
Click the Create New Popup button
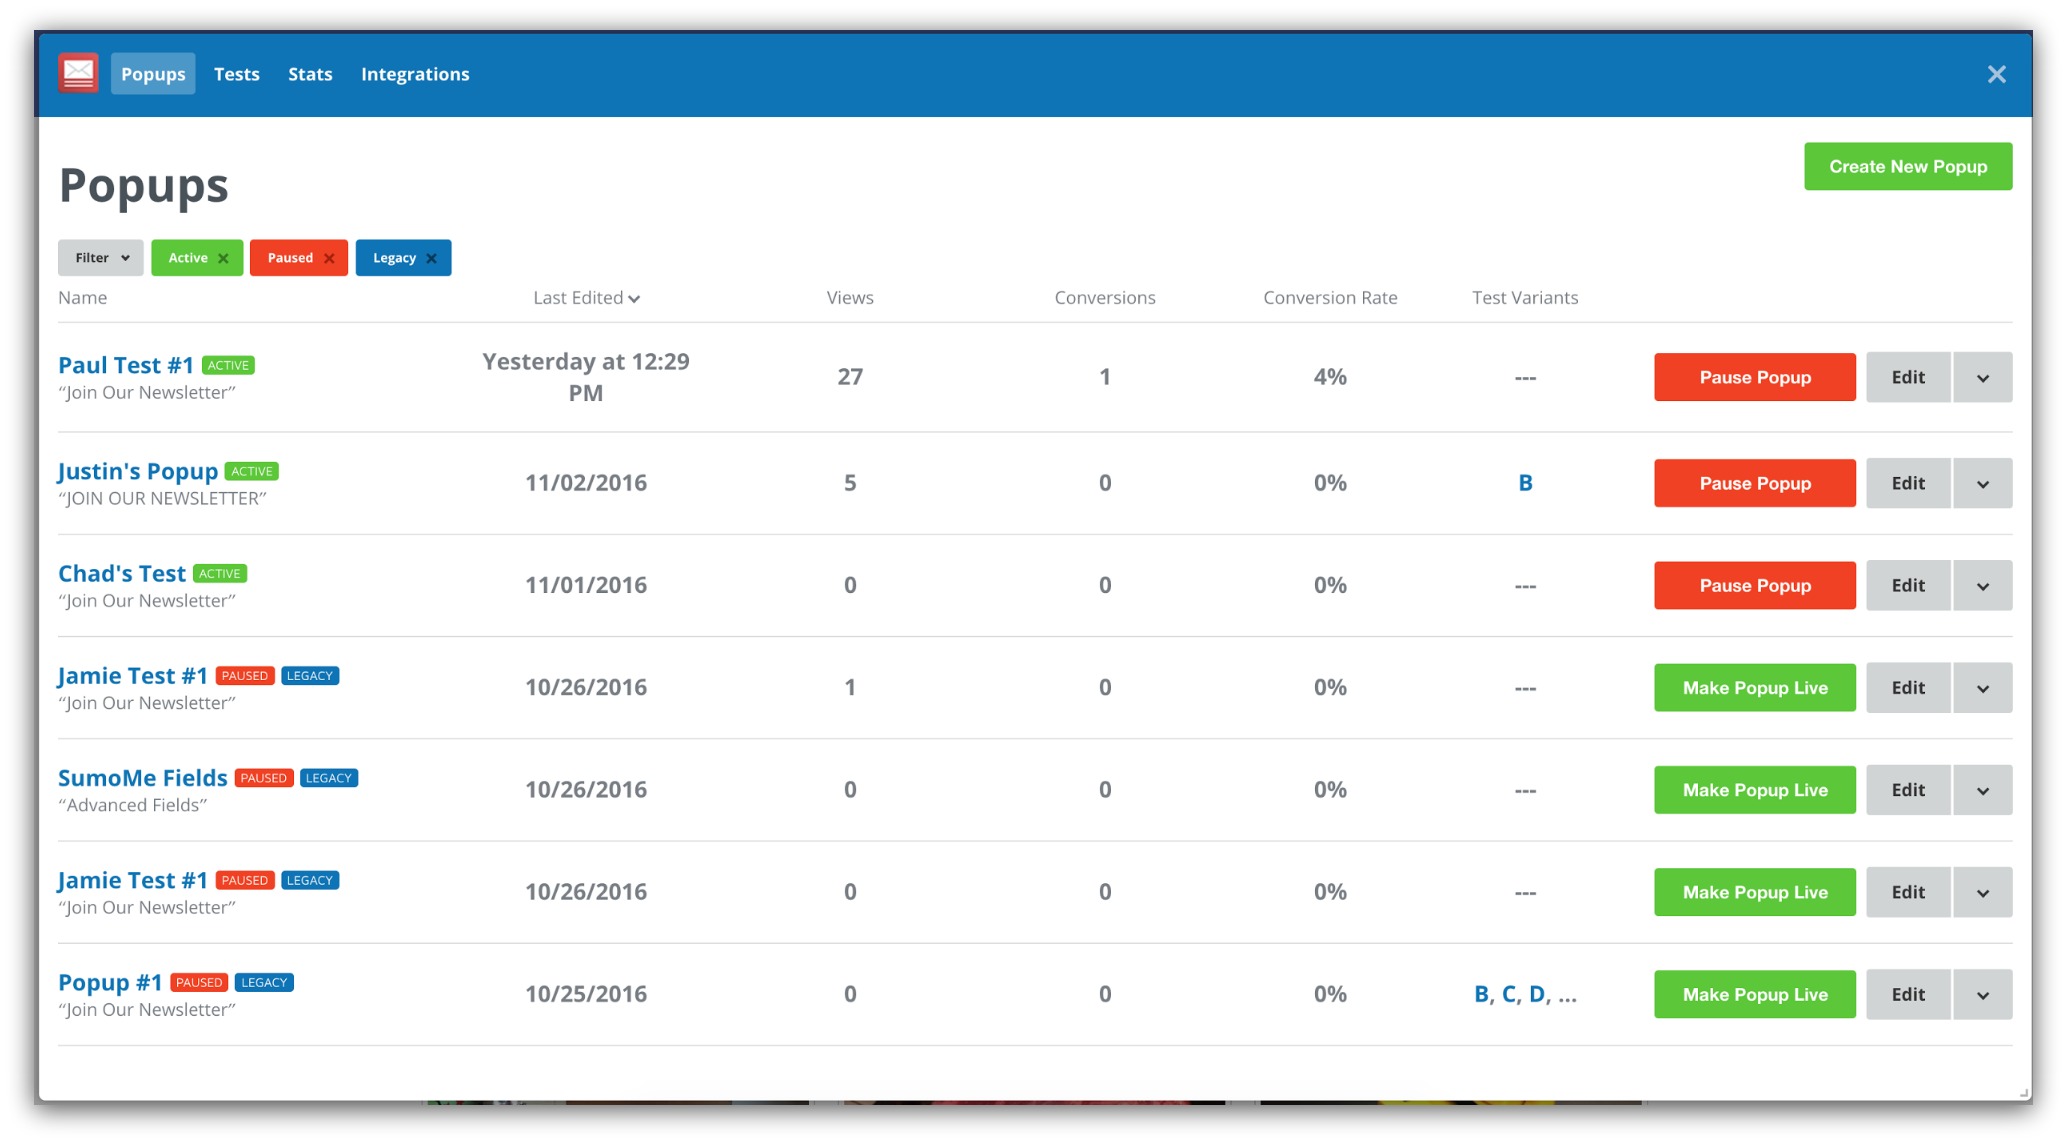pos(1907,167)
